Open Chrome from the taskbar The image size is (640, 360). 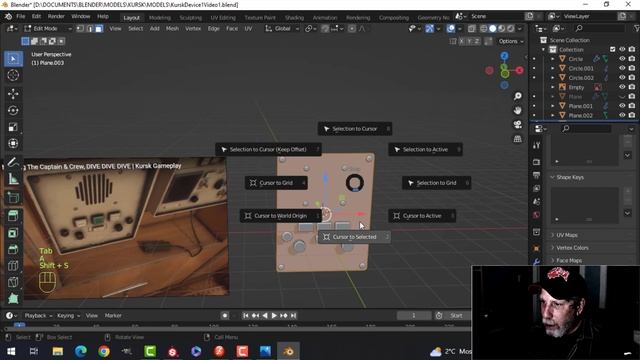coord(104,351)
